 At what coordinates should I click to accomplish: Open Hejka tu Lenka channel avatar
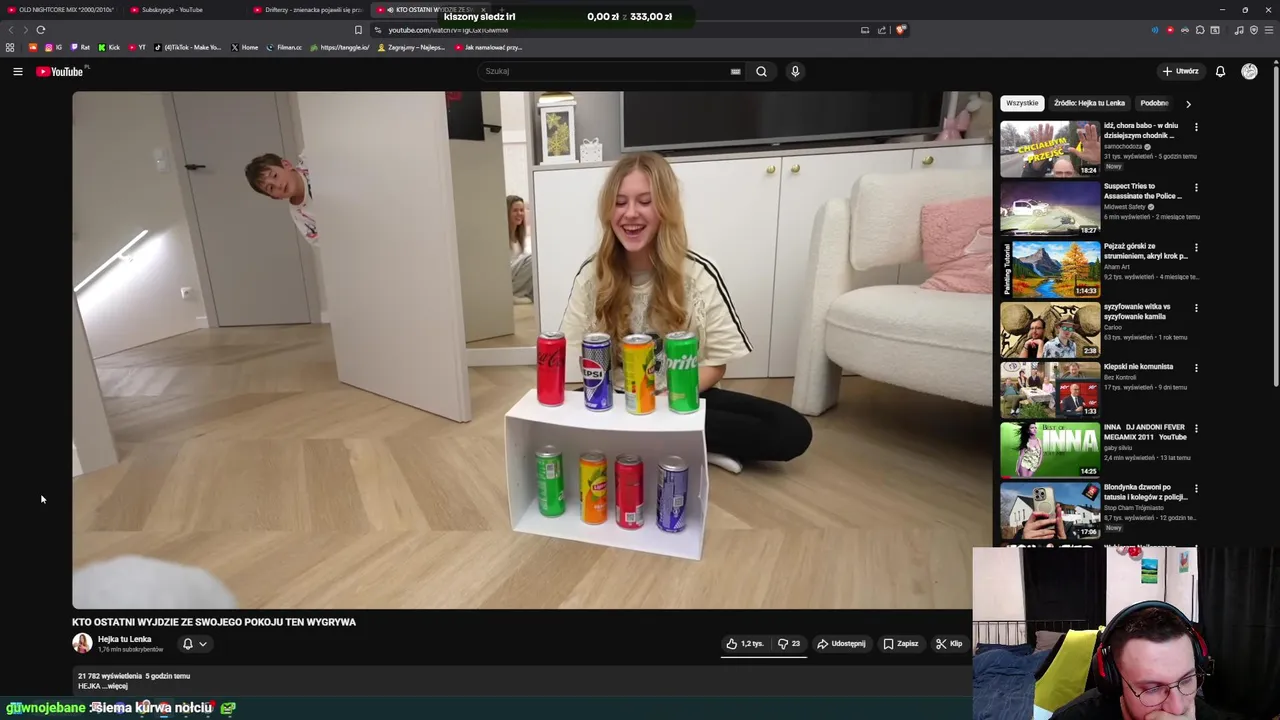tap(82, 643)
